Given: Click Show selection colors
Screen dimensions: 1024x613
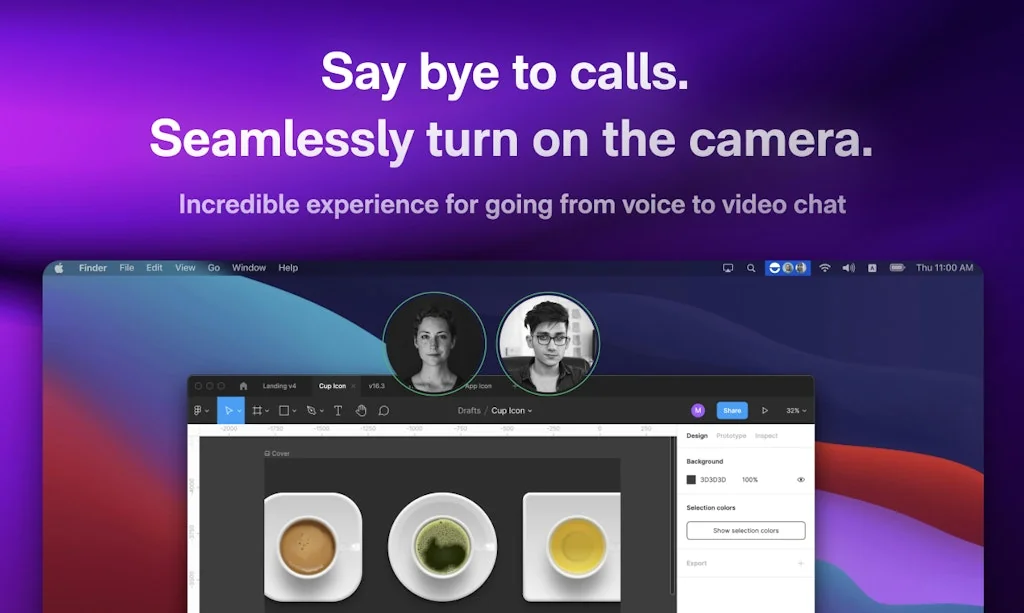Looking at the screenshot, I should click(745, 530).
